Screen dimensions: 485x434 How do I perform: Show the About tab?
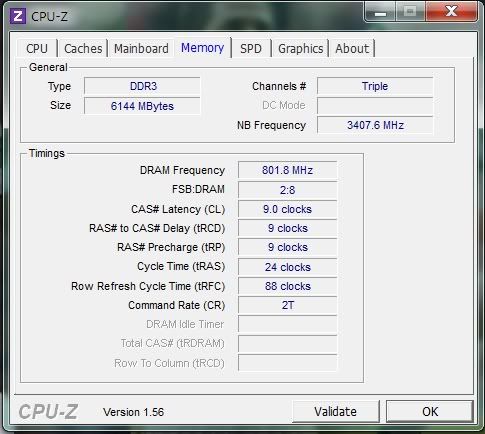tap(352, 49)
